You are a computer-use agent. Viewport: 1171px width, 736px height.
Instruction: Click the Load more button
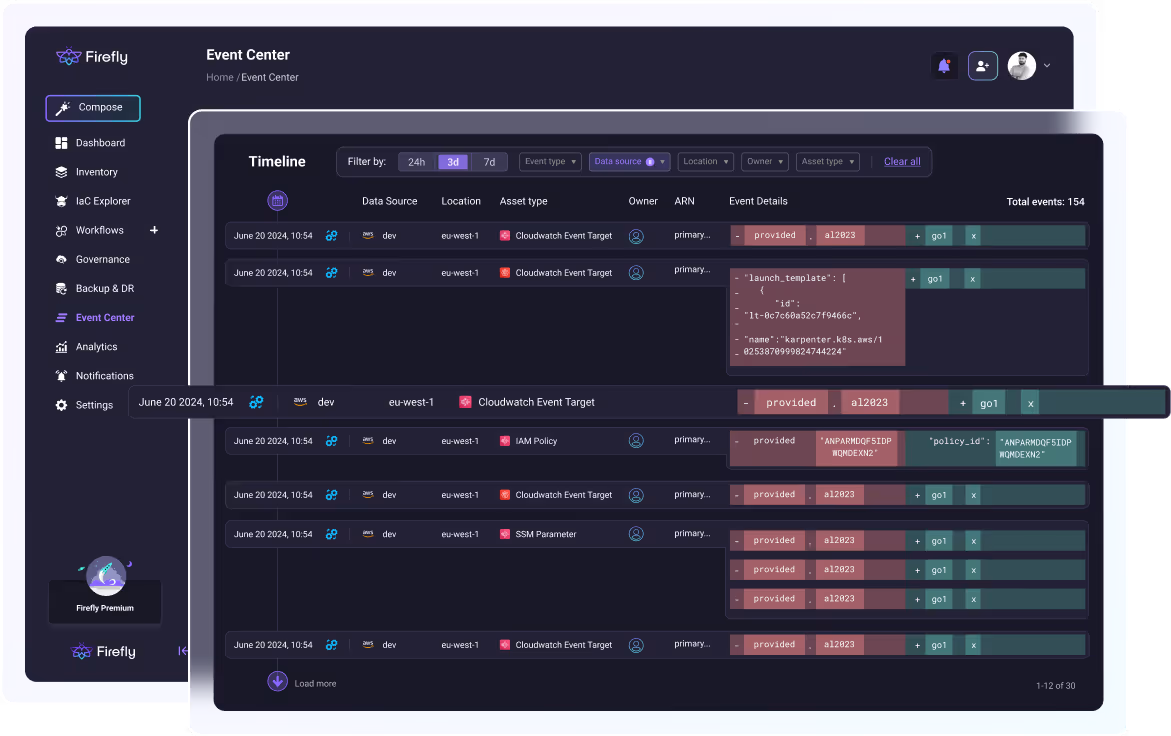point(302,682)
